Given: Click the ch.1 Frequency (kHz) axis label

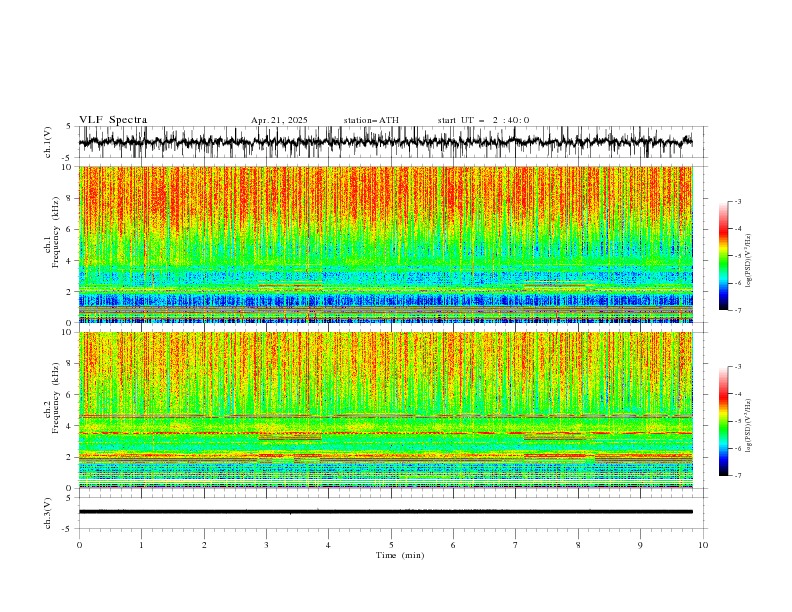Looking at the screenshot, I should [52, 232].
